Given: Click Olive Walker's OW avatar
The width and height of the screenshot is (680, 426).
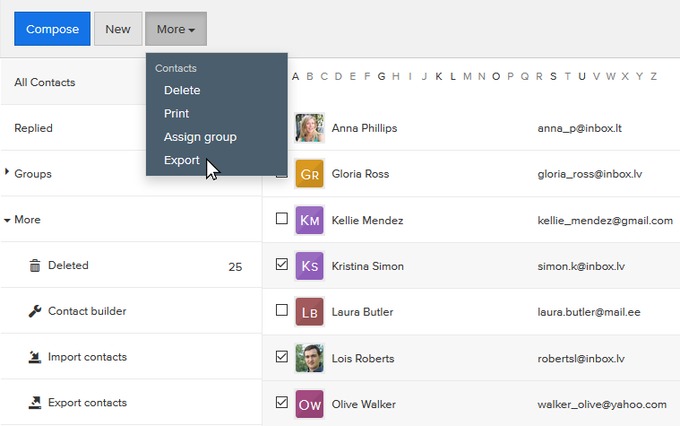Looking at the screenshot, I should point(309,404).
